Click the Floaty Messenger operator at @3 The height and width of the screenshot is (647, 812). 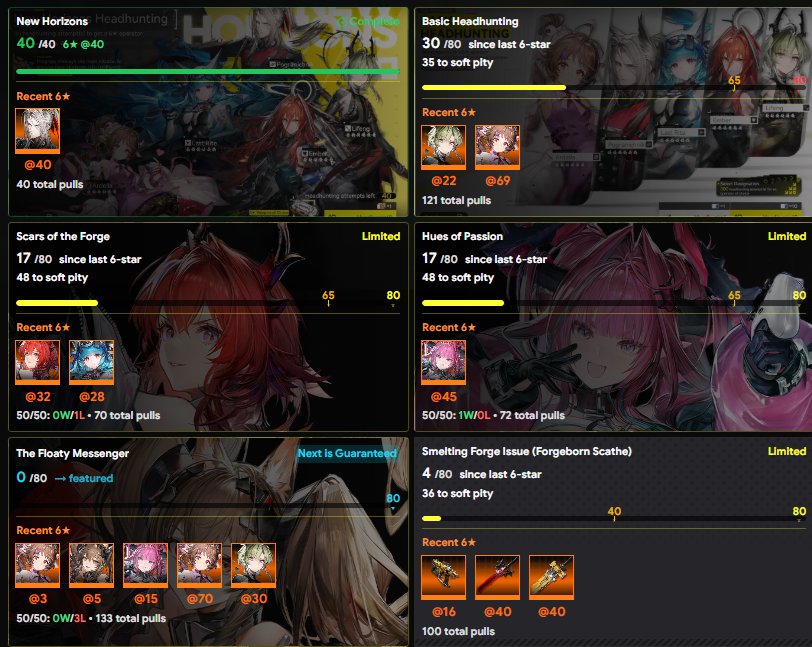[37, 565]
